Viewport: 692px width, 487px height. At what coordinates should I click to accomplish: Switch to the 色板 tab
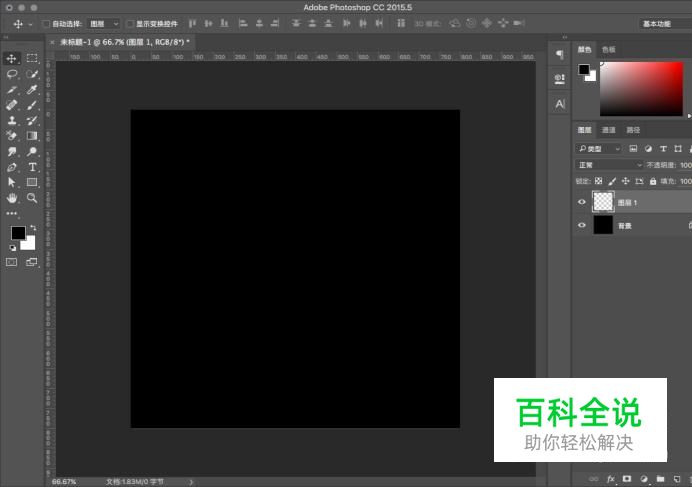point(609,49)
